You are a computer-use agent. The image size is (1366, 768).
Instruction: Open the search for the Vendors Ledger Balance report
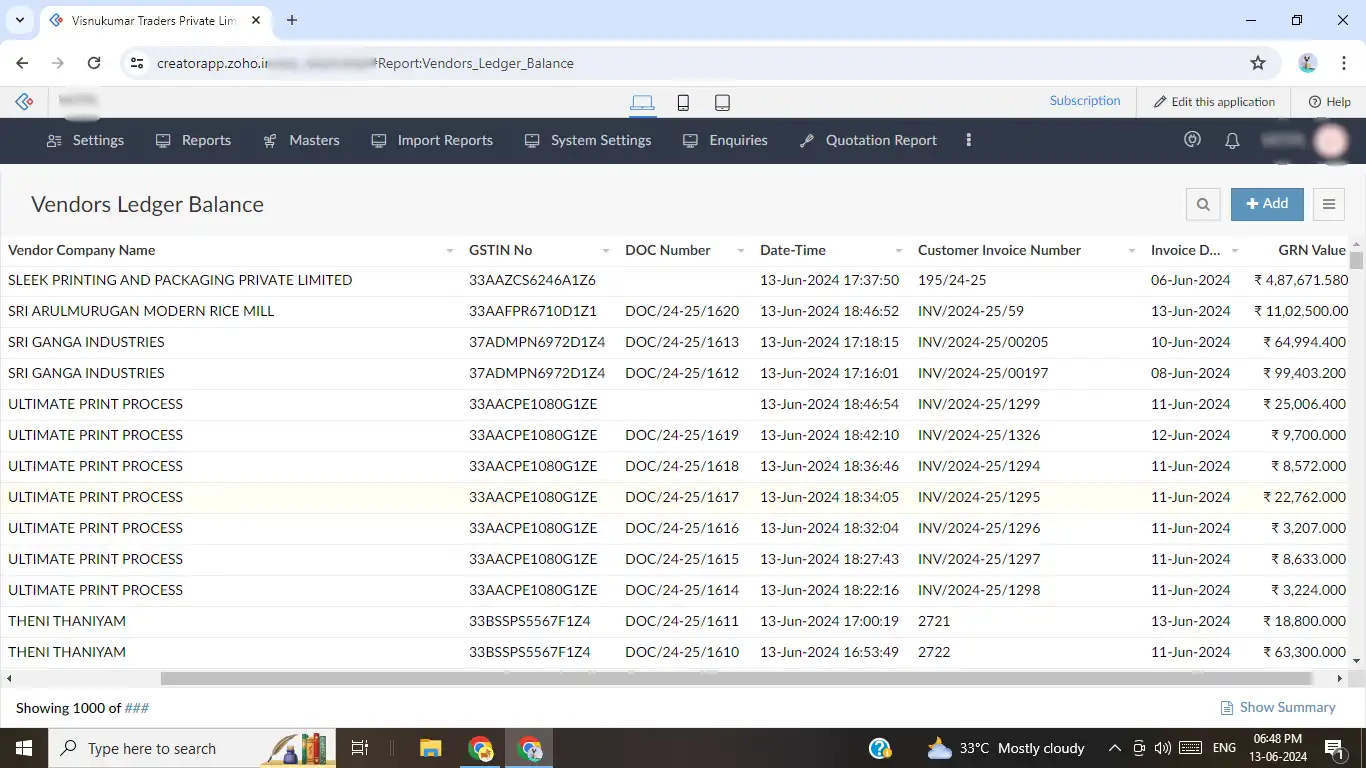[x=1203, y=204]
